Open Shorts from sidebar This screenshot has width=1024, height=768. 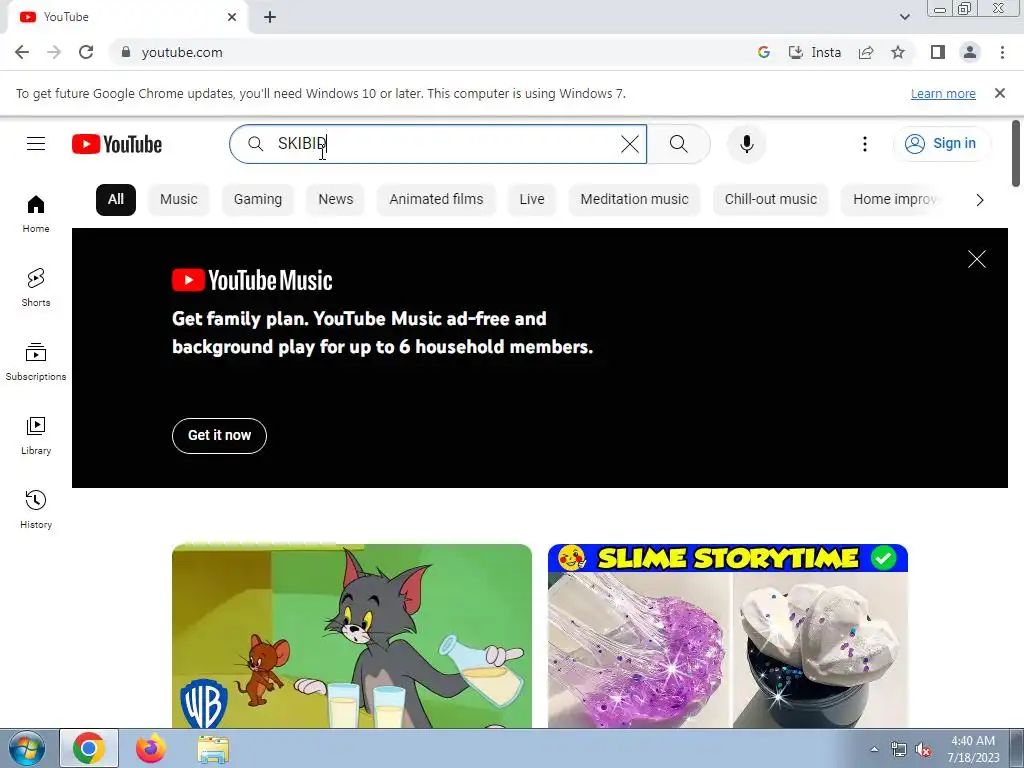36,287
